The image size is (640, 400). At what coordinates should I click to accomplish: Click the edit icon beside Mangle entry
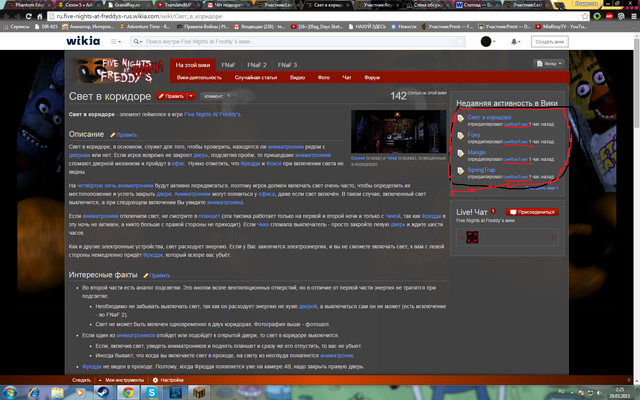click(461, 153)
